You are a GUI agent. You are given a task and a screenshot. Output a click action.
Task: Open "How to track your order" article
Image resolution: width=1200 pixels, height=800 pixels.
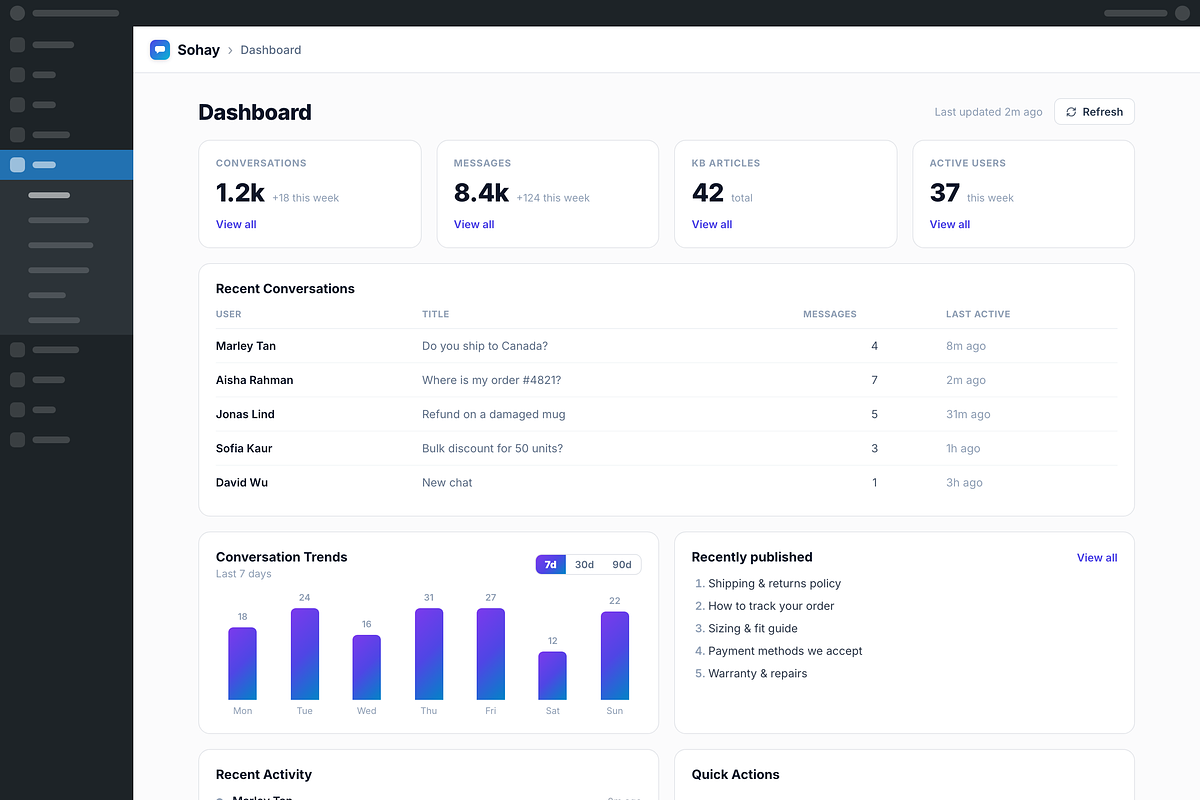click(771, 606)
